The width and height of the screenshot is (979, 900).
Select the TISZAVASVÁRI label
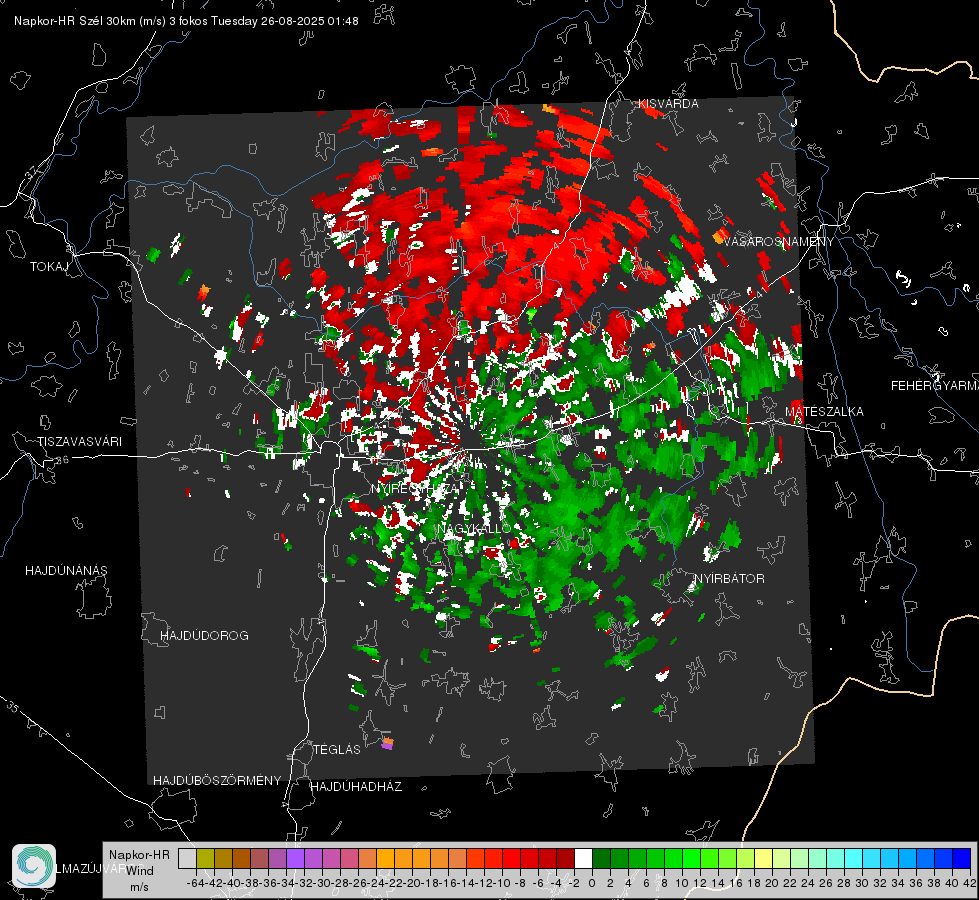click(79, 442)
